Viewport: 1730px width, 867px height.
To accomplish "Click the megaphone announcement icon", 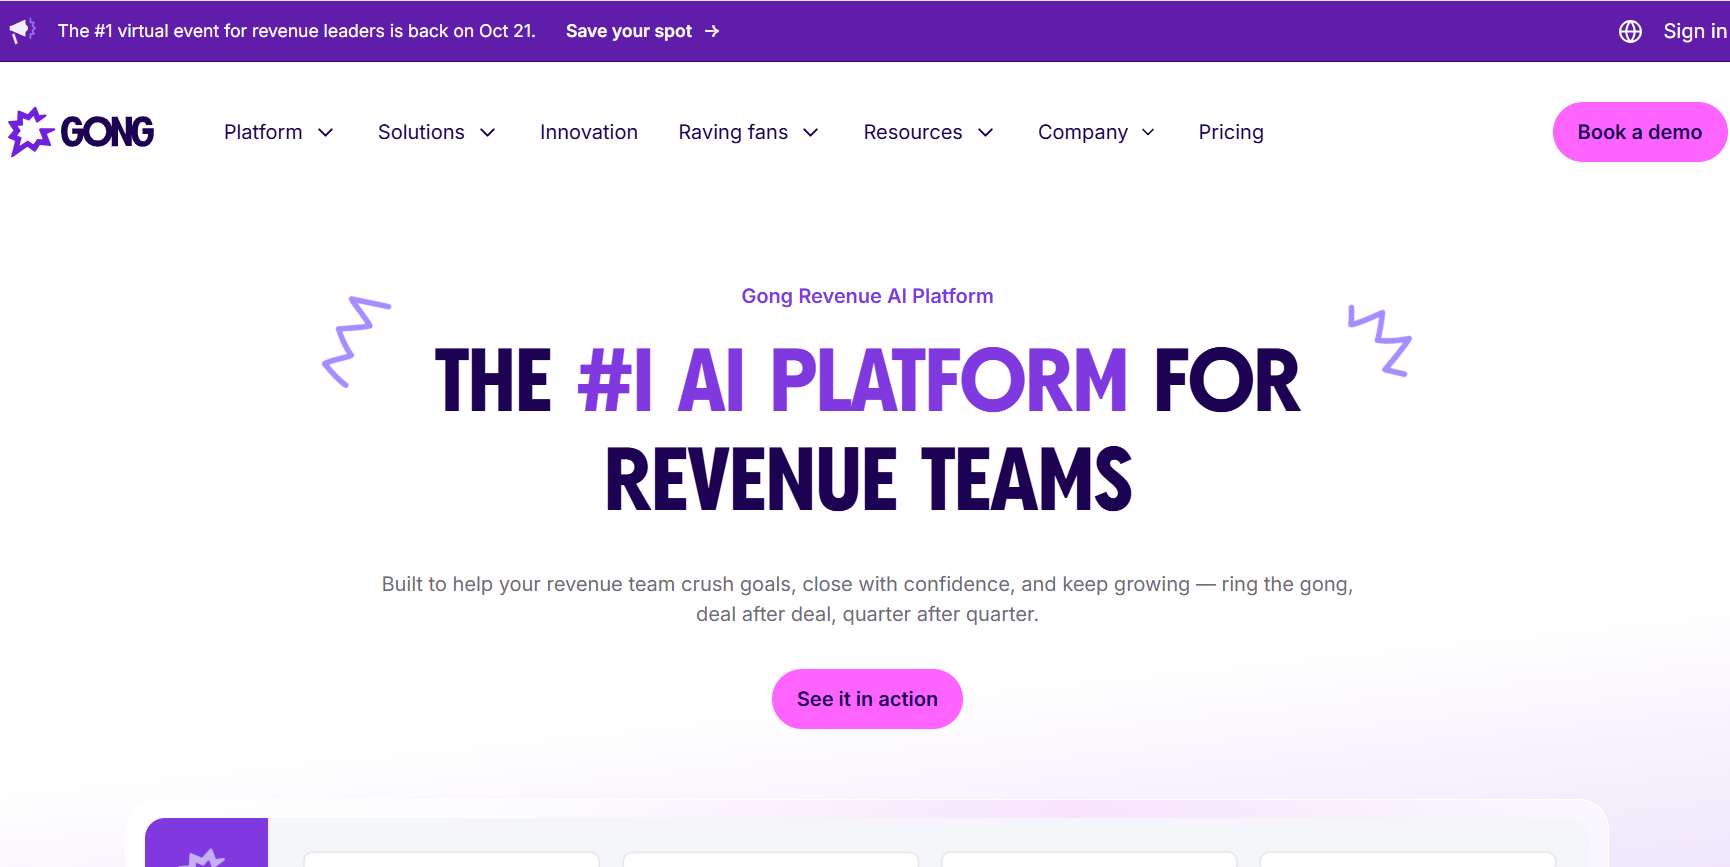I will tap(22, 31).
